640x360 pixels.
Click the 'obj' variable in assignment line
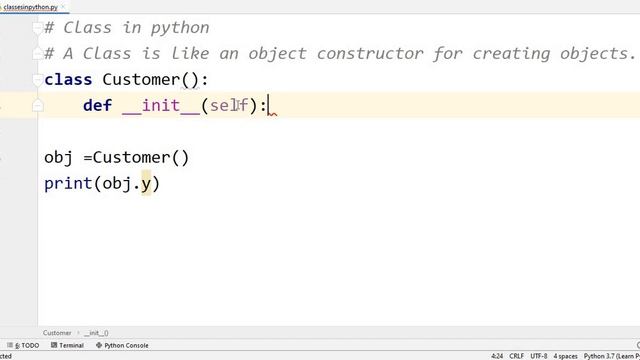(58, 158)
